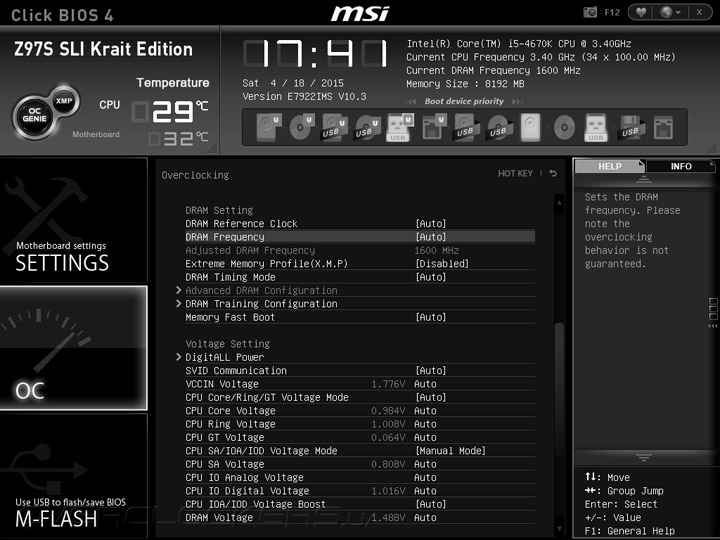720x540 pixels.
Task: Click the CPU temperature 29°C readout
Action: point(170,112)
